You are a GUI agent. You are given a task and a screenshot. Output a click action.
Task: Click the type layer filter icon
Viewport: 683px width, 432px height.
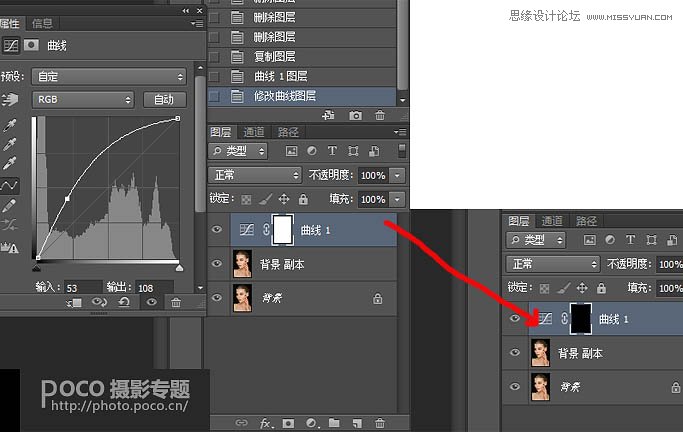click(334, 151)
